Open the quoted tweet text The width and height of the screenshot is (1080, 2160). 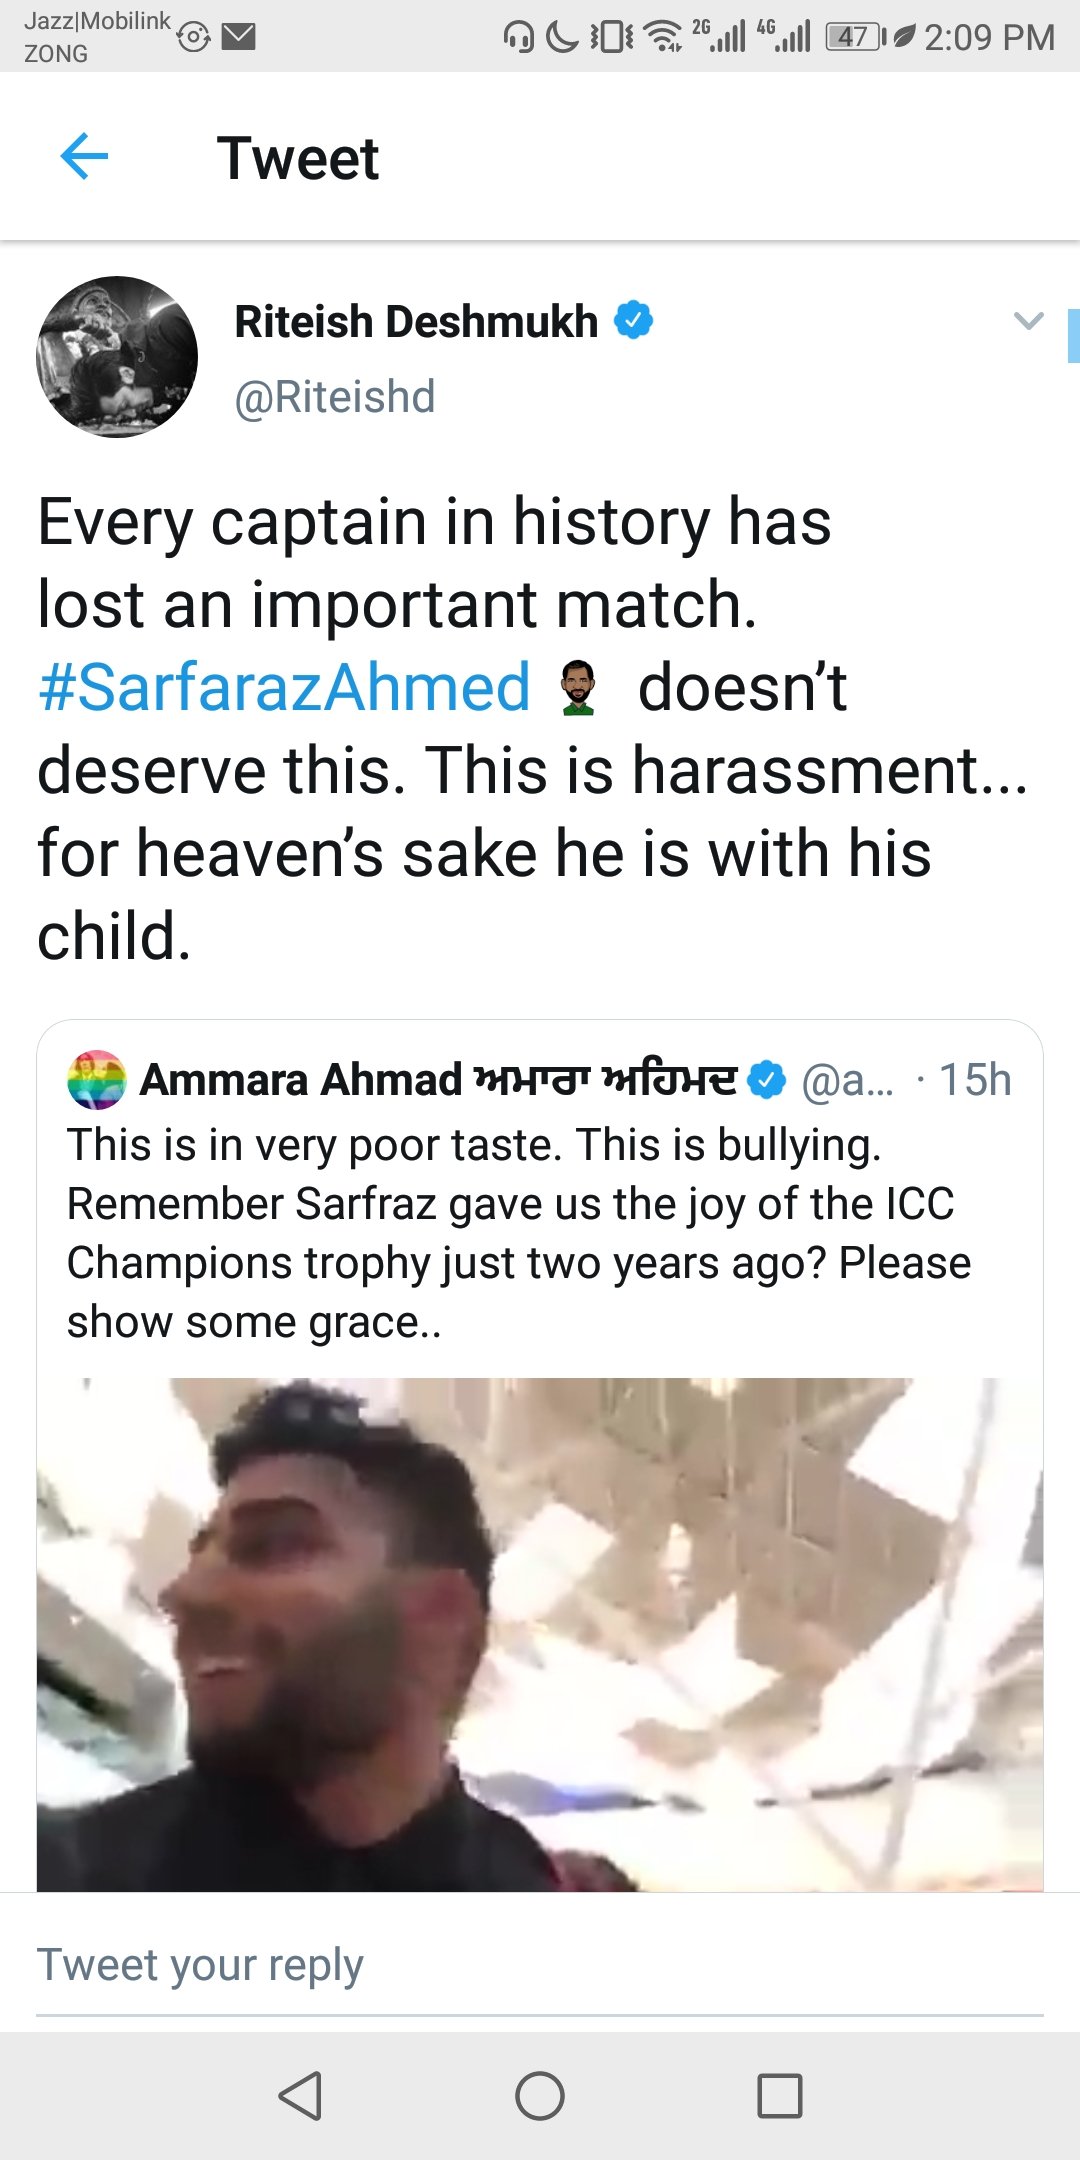518,1233
